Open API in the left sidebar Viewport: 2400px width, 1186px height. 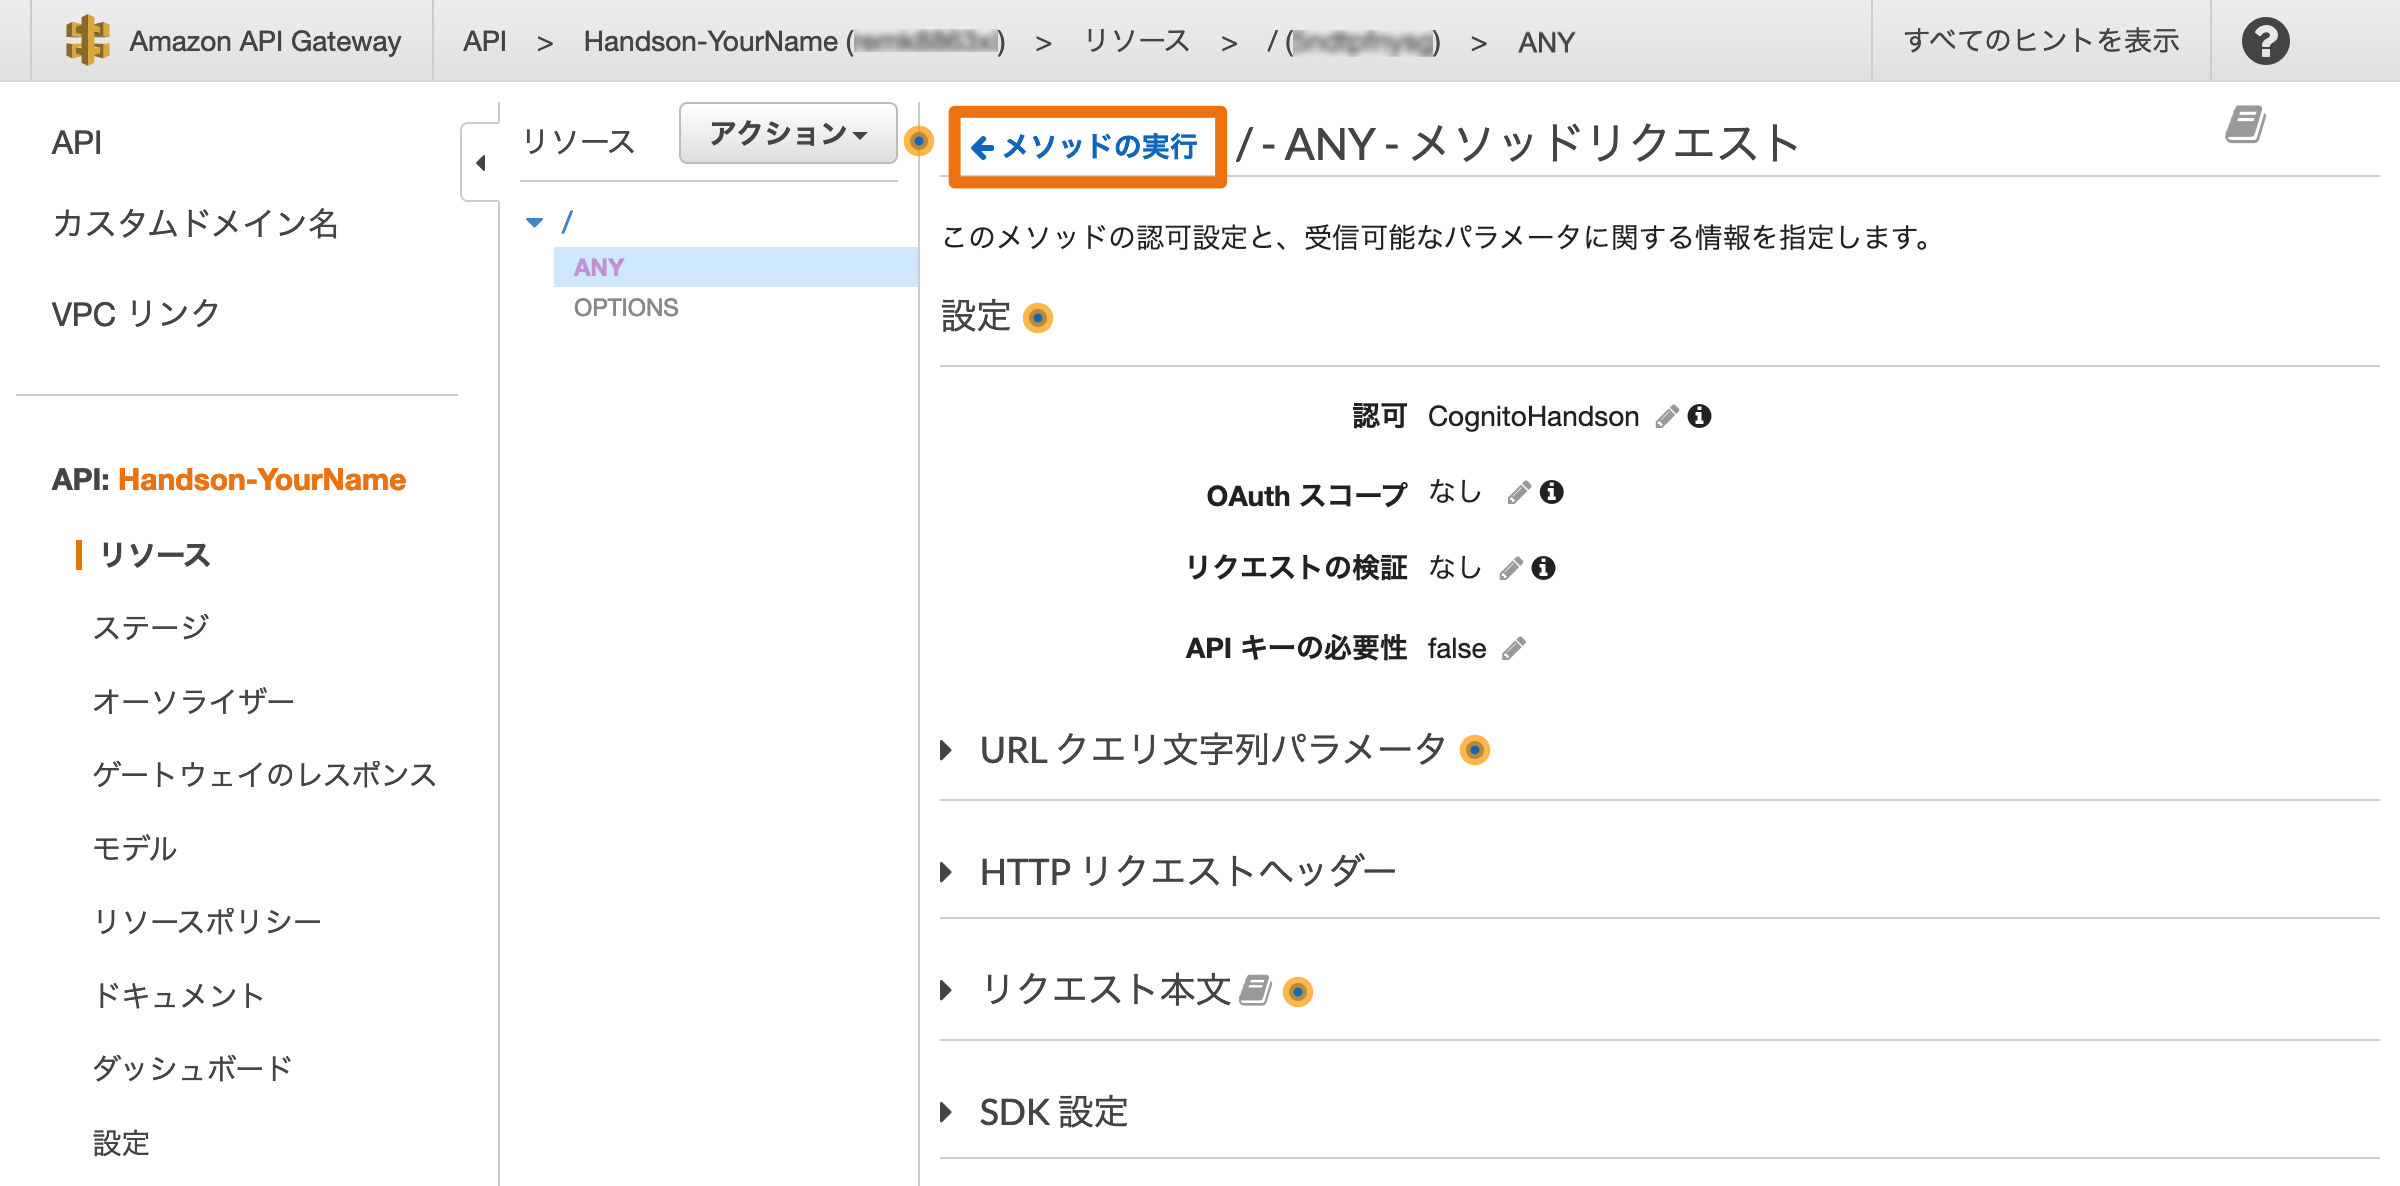point(77,143)
